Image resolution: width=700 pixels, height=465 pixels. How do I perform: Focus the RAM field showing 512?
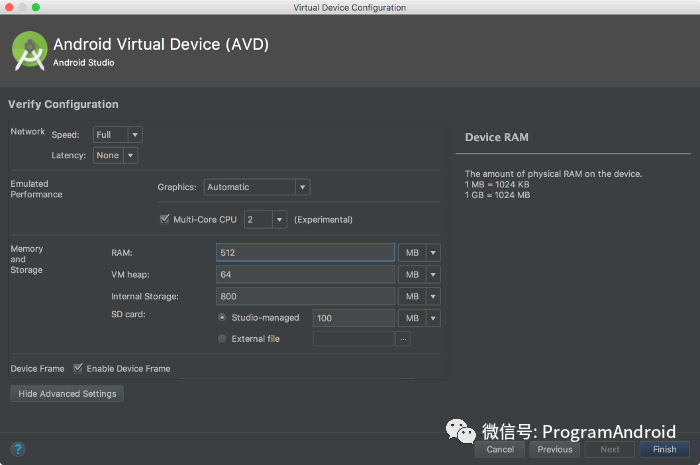(305, 253)
